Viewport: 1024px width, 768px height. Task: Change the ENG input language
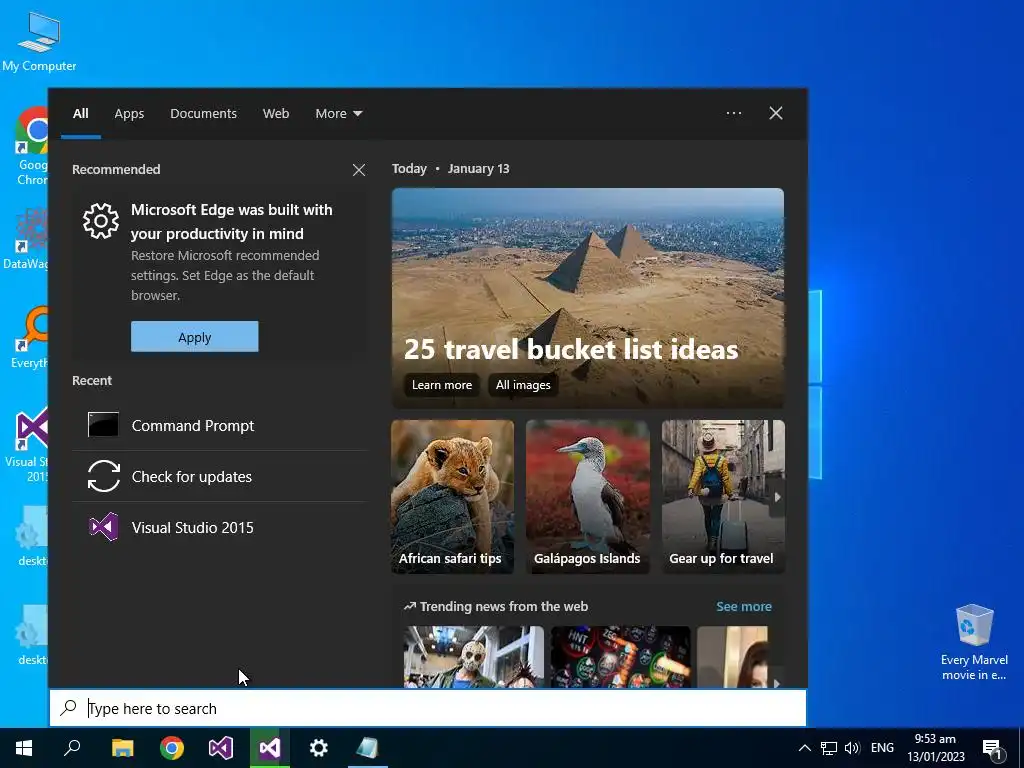882,748
